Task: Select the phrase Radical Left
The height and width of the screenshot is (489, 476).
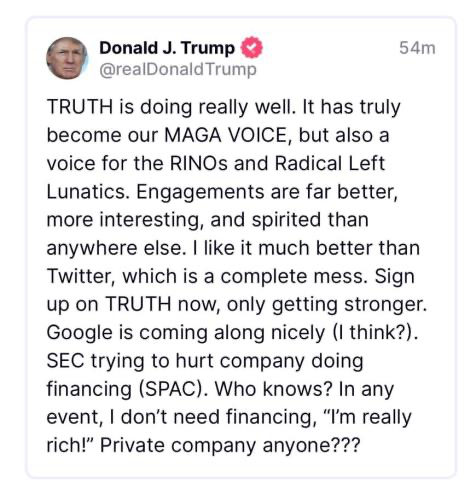Action: pos(330,163)
